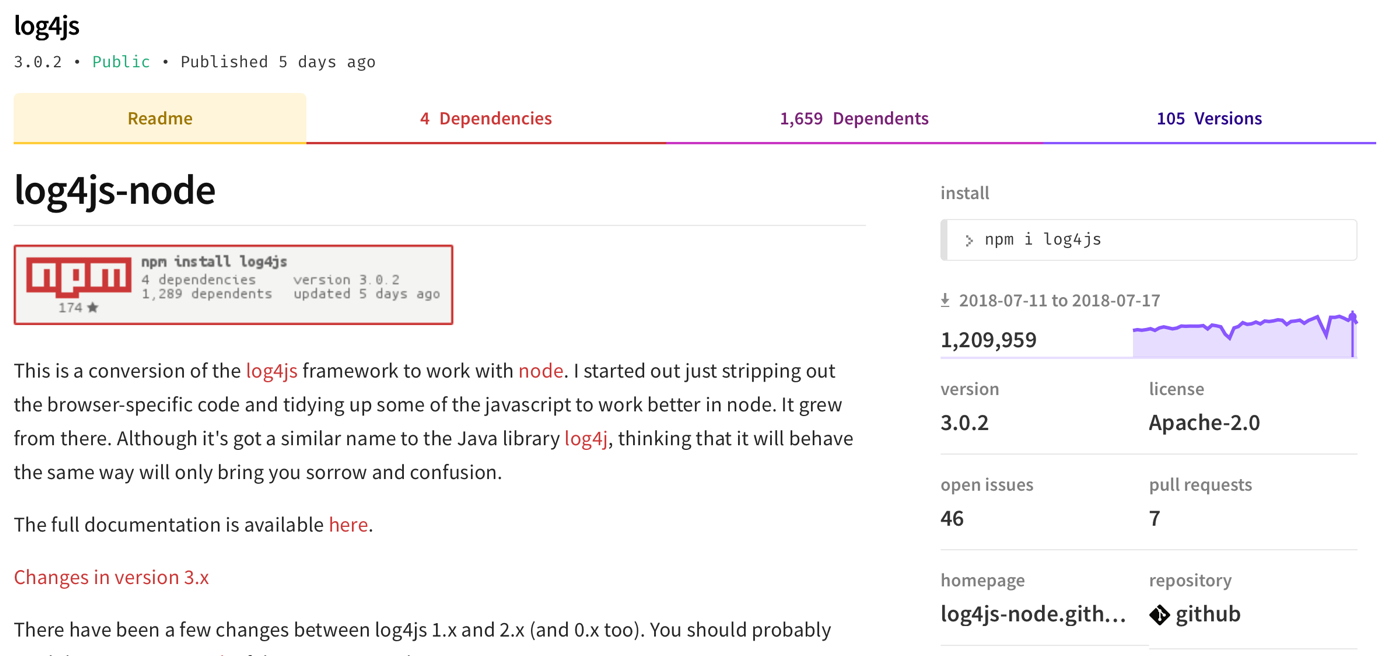Click the star icon on the npm badge

92,307
